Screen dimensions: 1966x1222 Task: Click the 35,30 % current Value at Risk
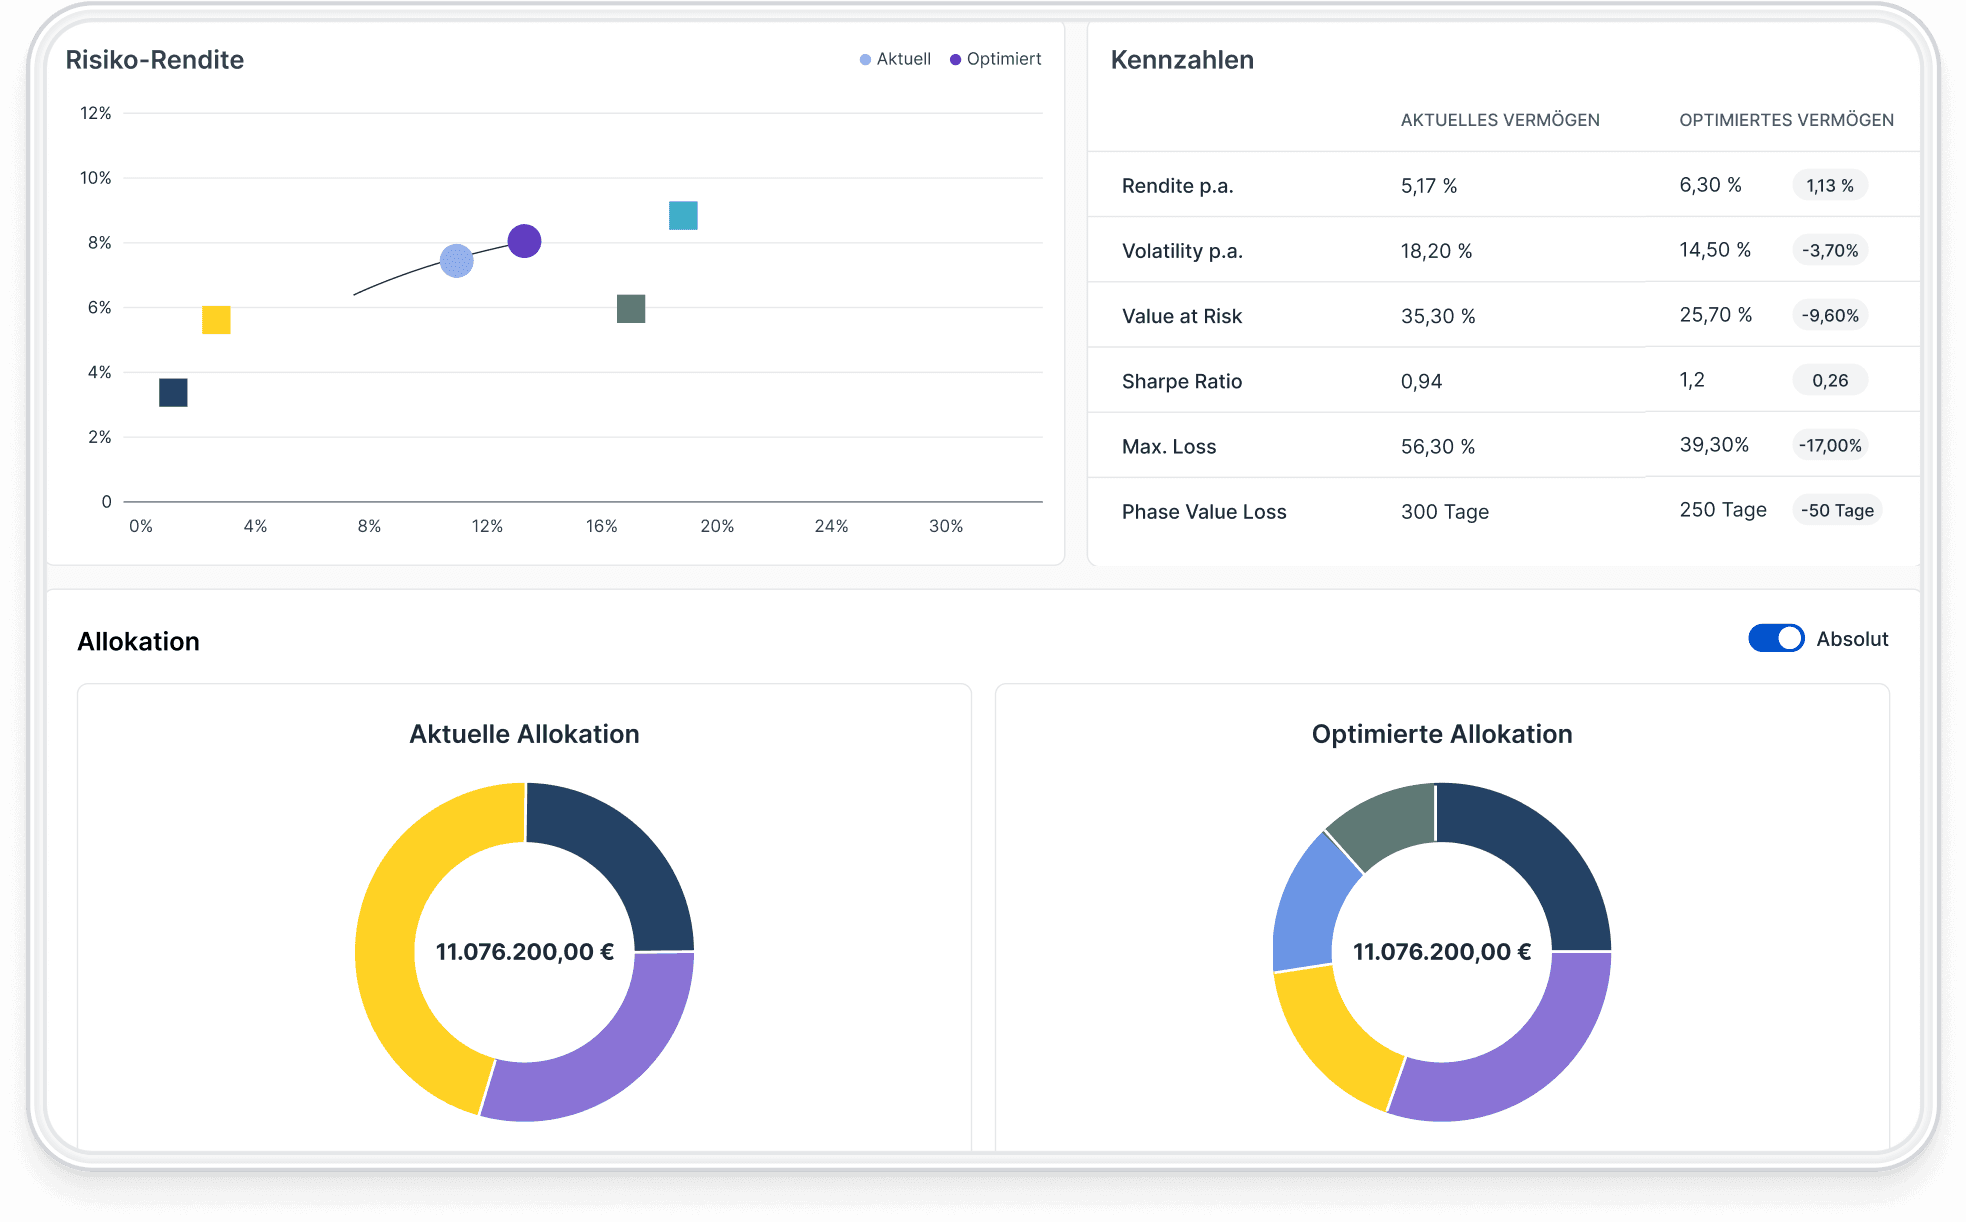point(1438,316)
